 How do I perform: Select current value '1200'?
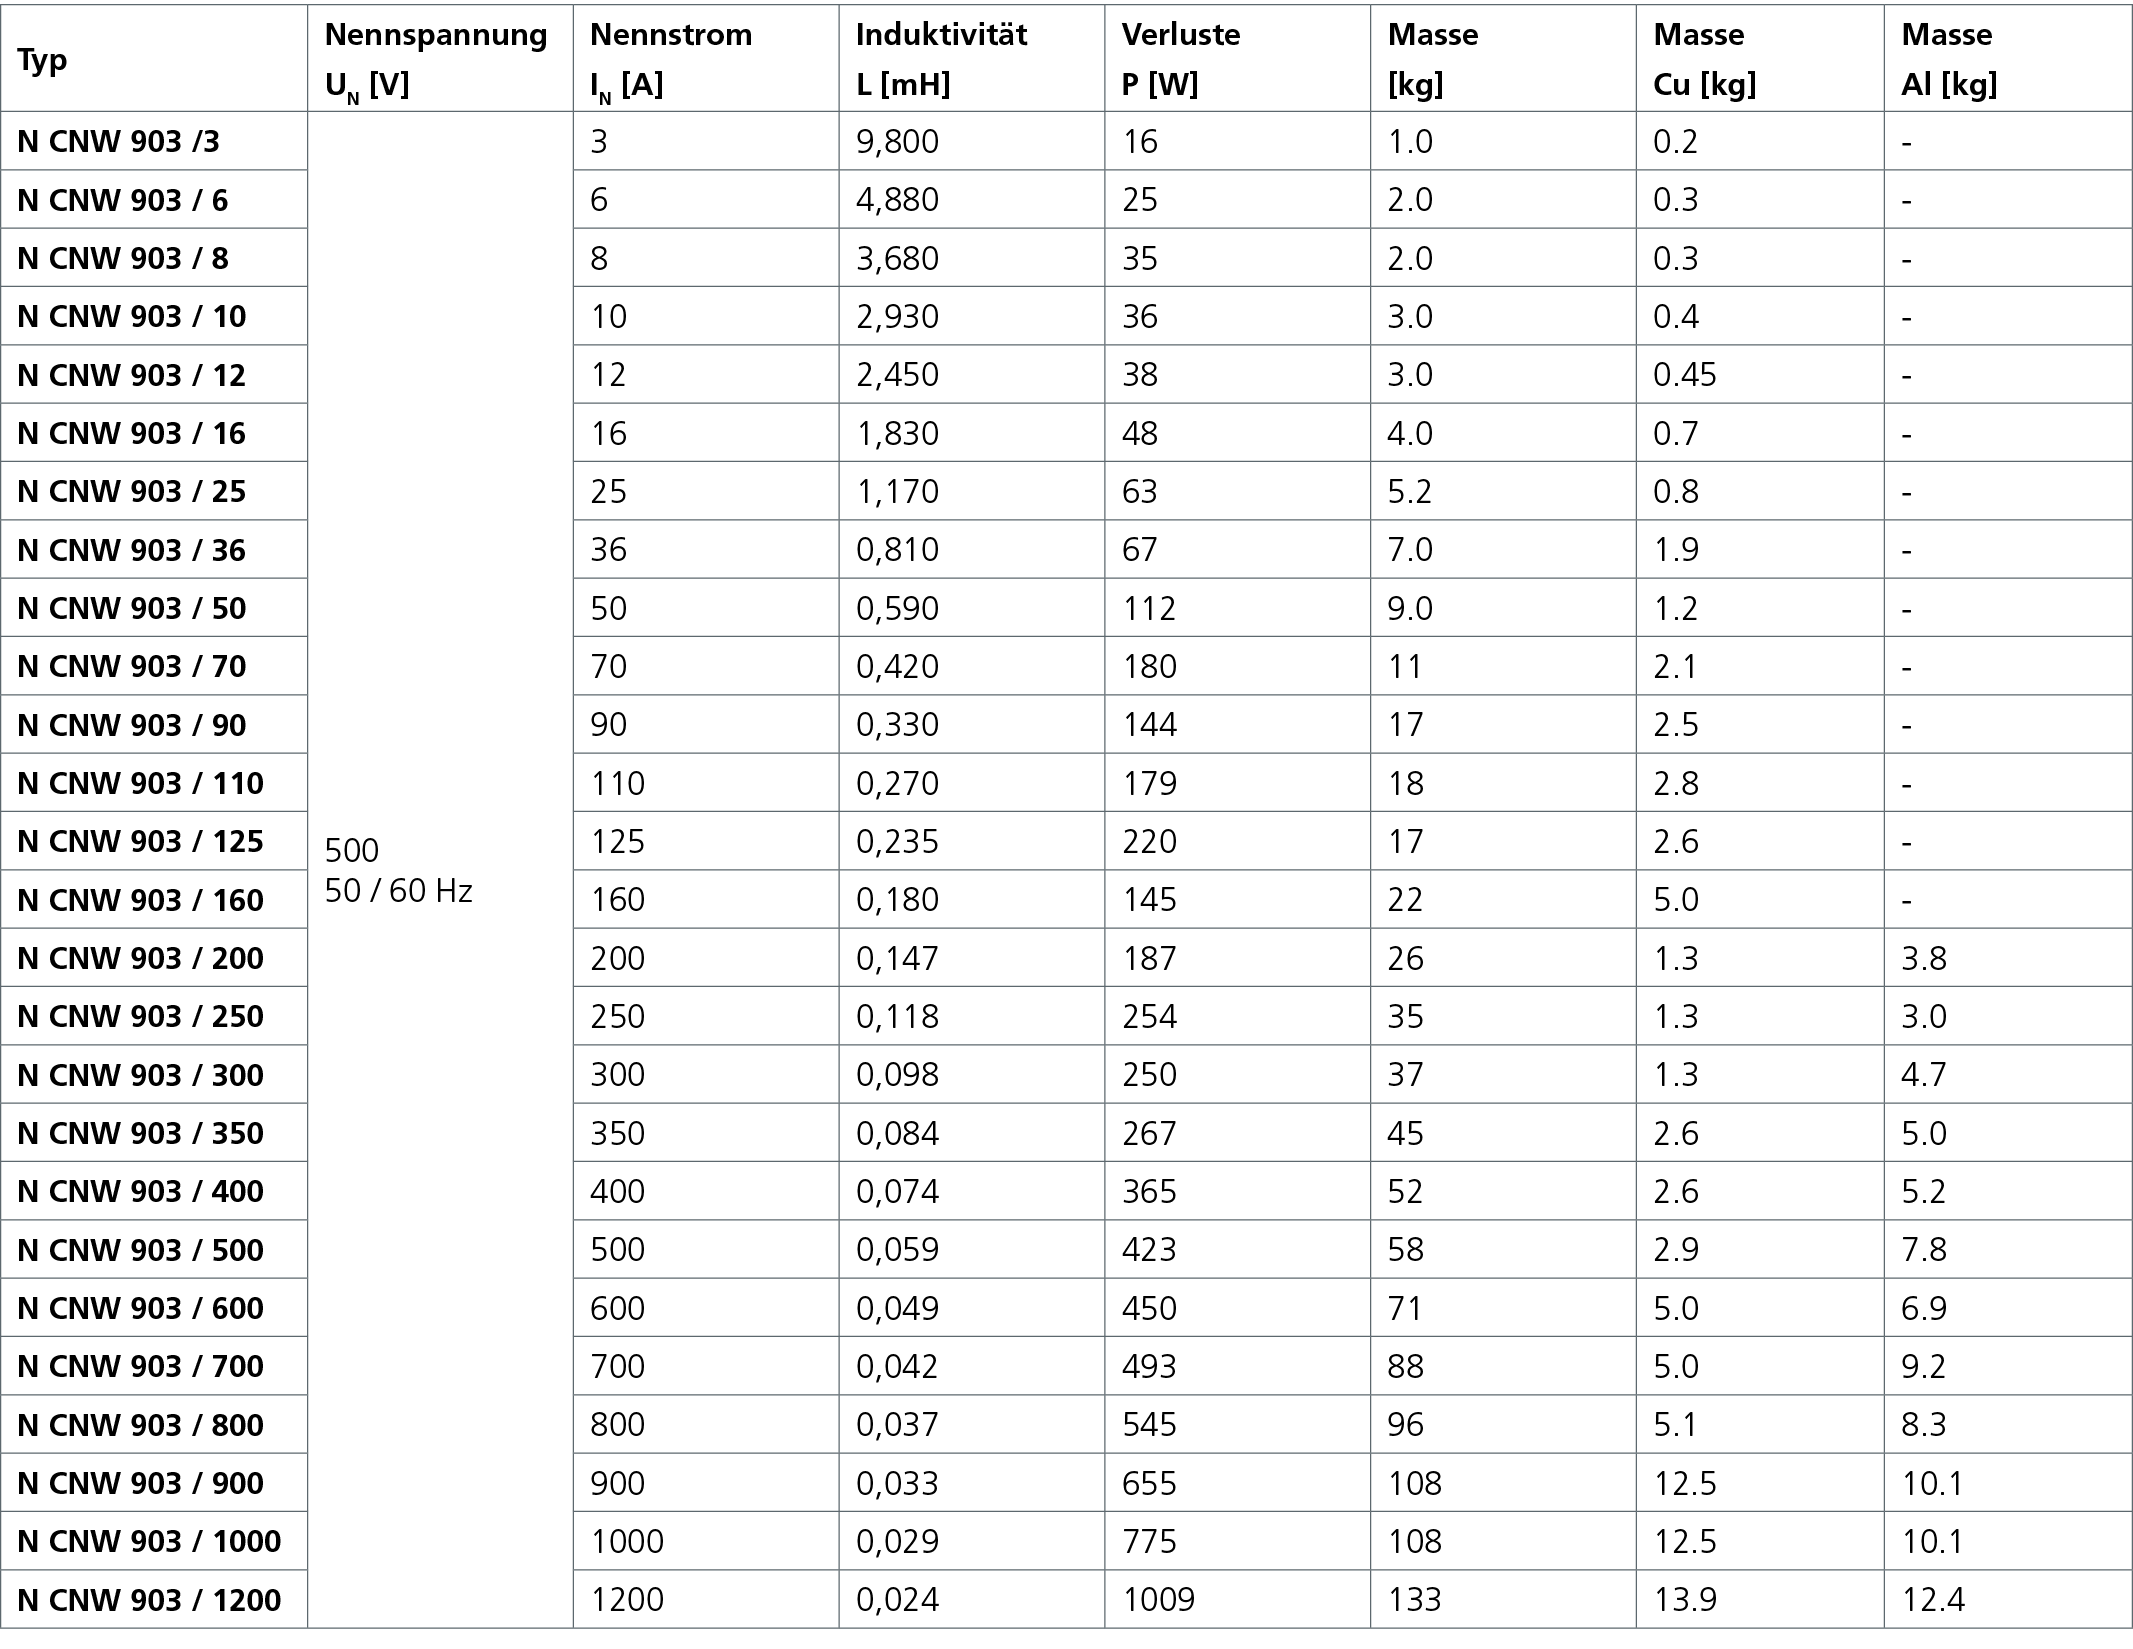coord(627,1600)
